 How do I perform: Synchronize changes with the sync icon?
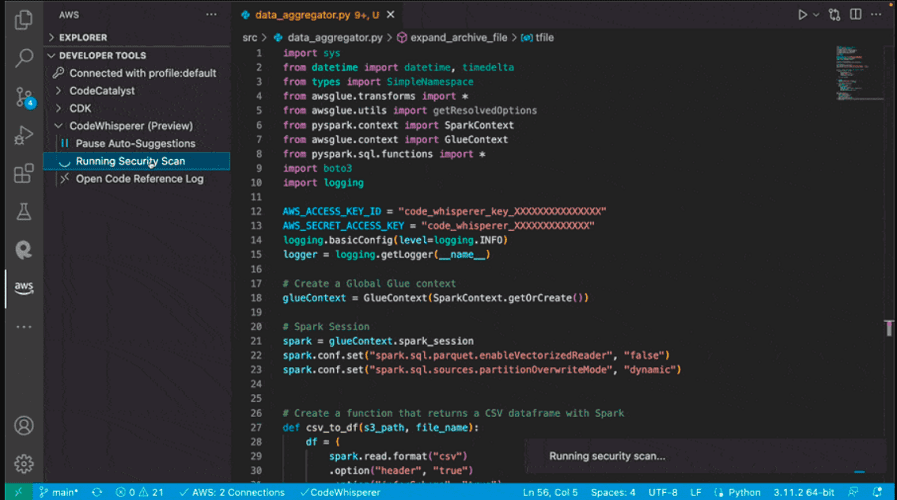(97, 492)
